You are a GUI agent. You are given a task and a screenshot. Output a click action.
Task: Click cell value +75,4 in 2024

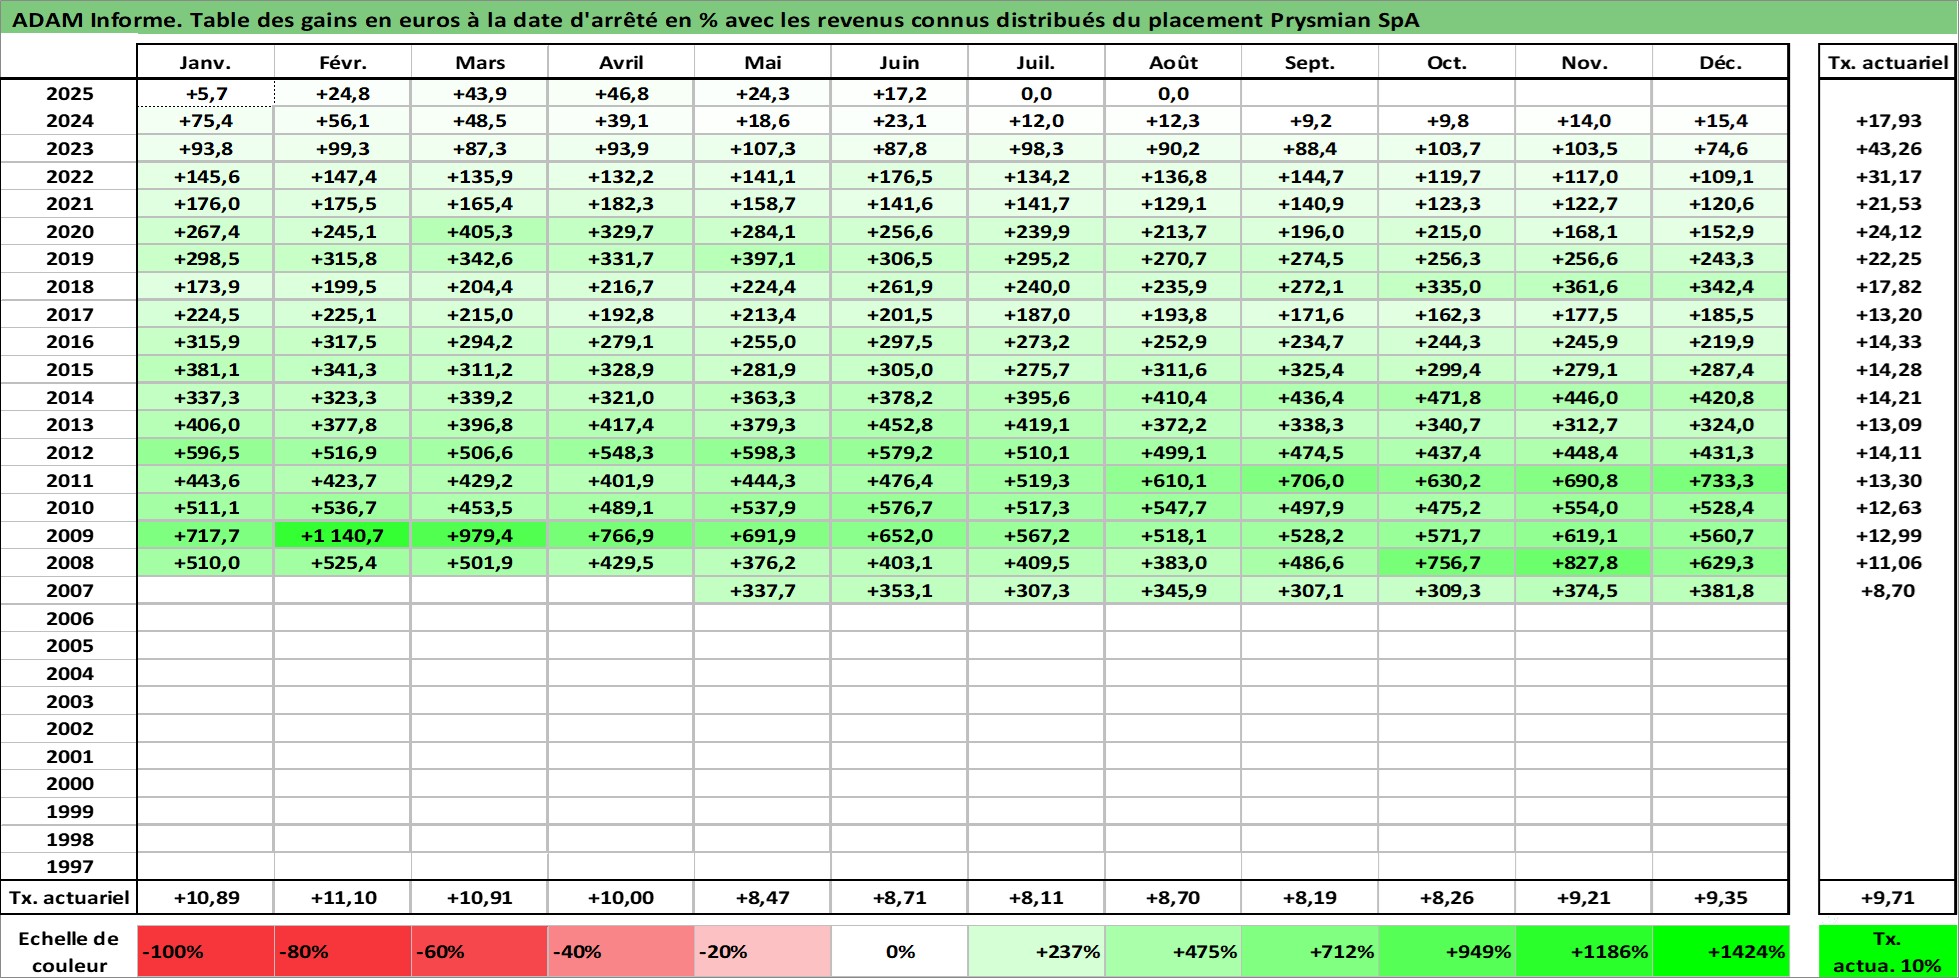click(x=205, y=120)
